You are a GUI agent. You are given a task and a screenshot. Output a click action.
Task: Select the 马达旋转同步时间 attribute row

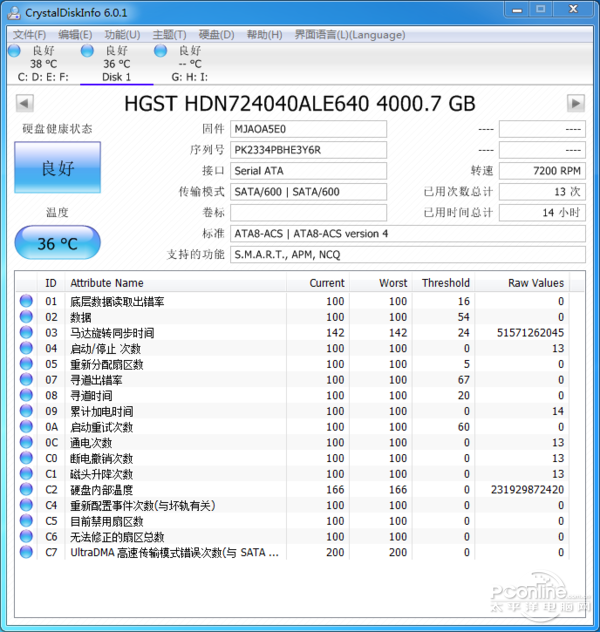(292, 333)
